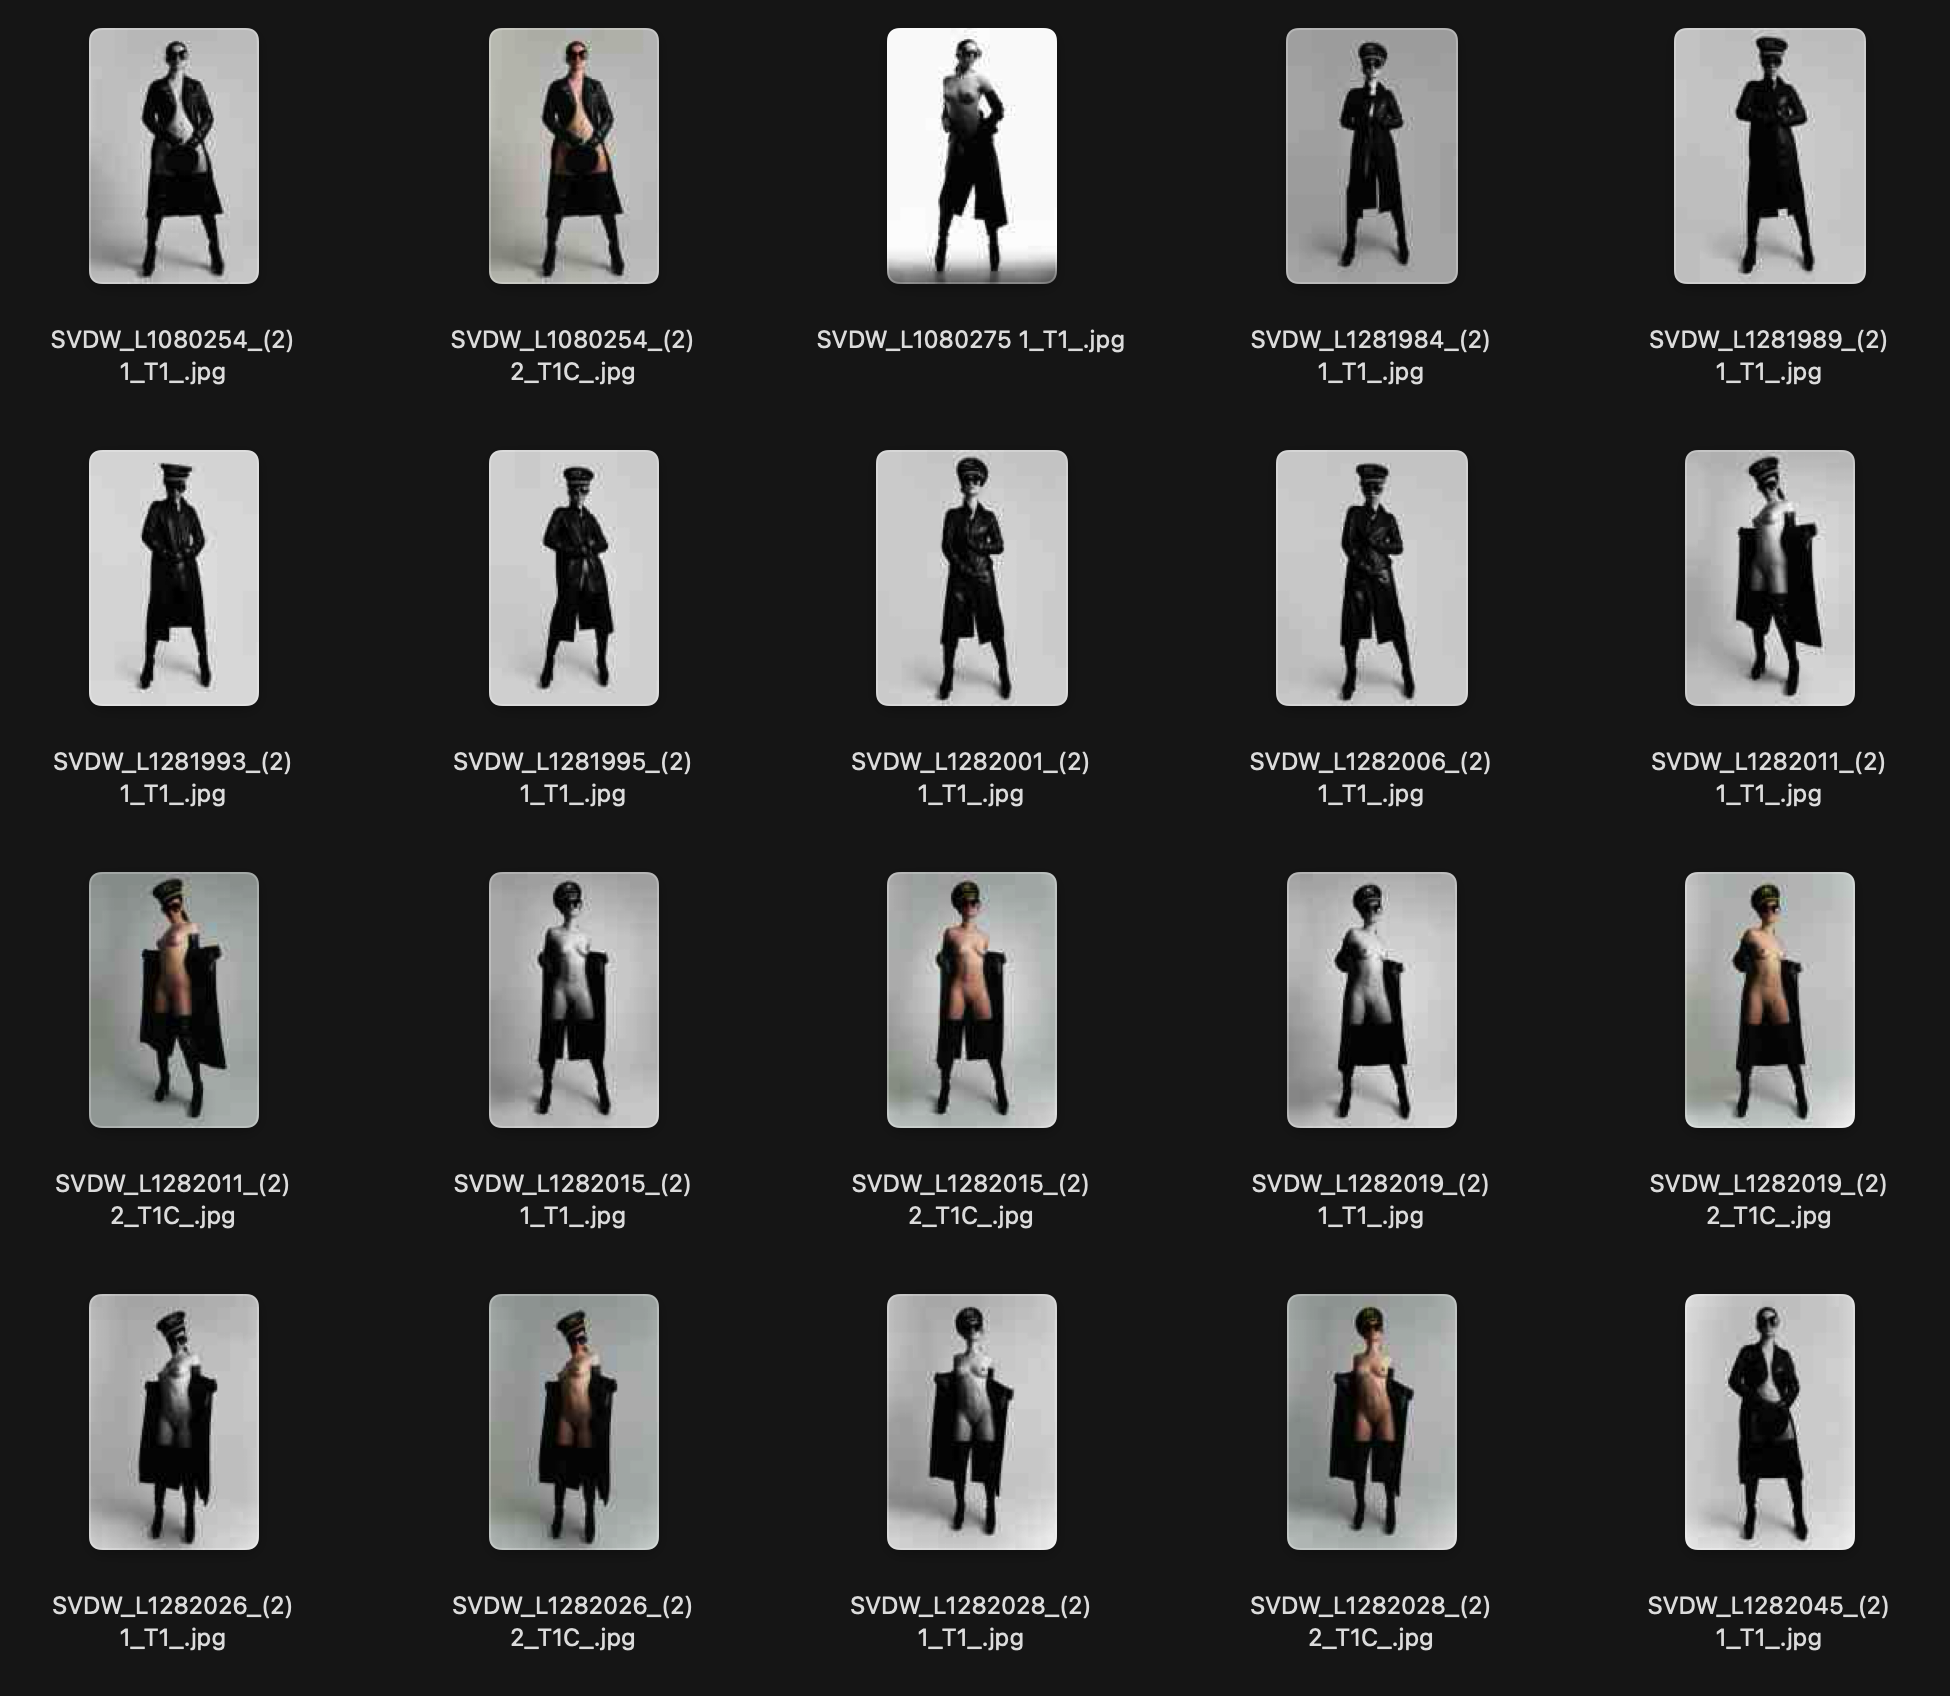Select thumbnail SVDW_L1080254_(2) 1_T1_.jpg

[x=173, y=156]
